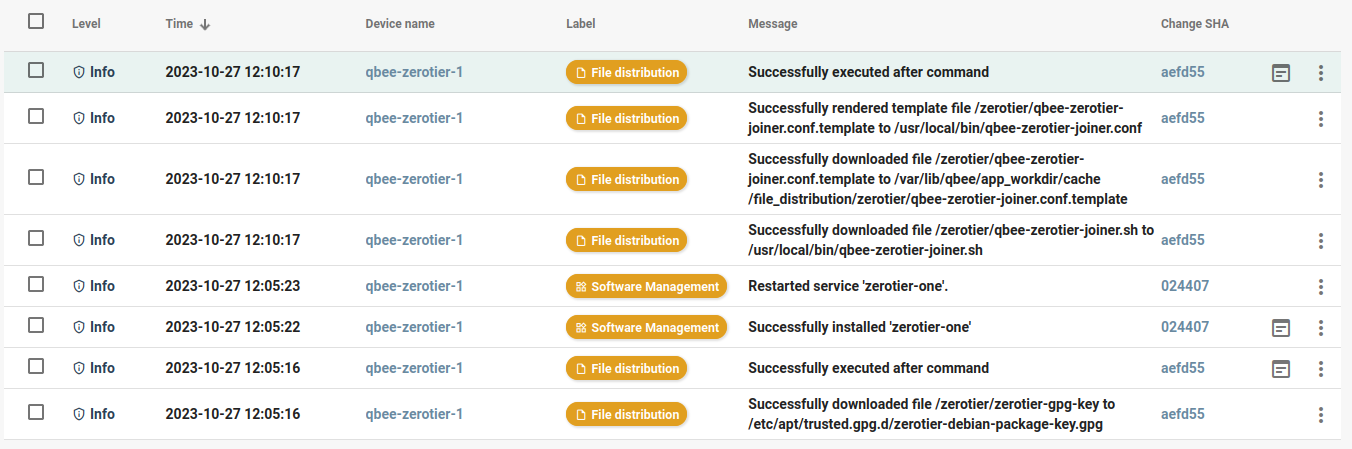The height and width of the screenshot is (449, 1352).
Task: Click File distribution label in zerotier-gpg-key row
Action: pos(627,414)
